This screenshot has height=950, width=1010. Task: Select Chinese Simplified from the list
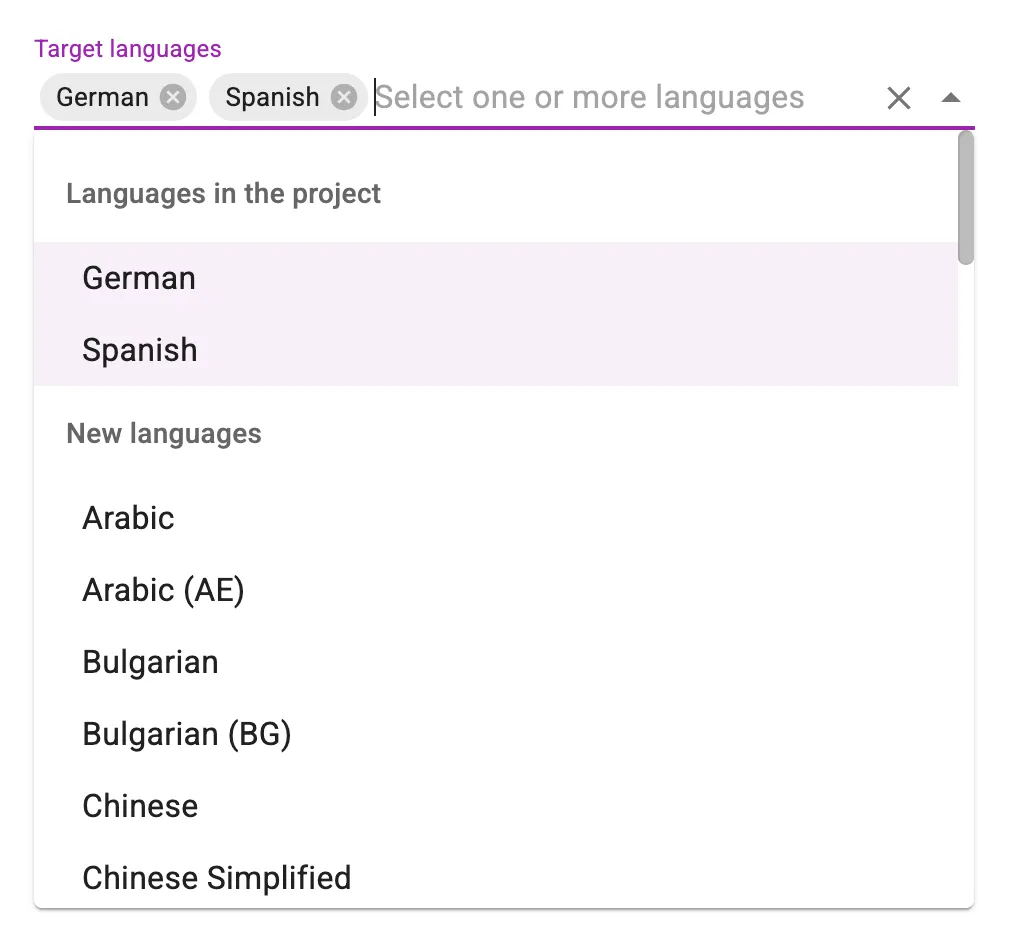[216, 878]
